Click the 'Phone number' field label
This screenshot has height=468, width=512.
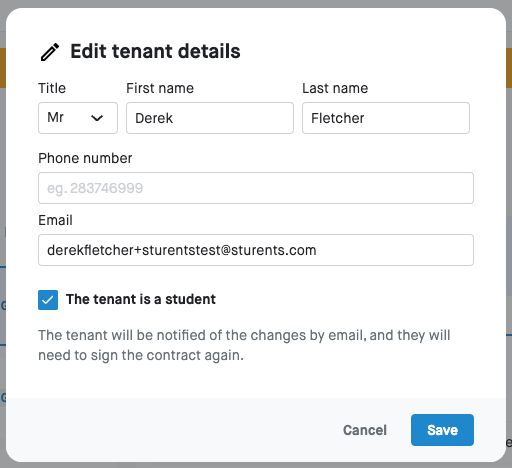point(85,158)
